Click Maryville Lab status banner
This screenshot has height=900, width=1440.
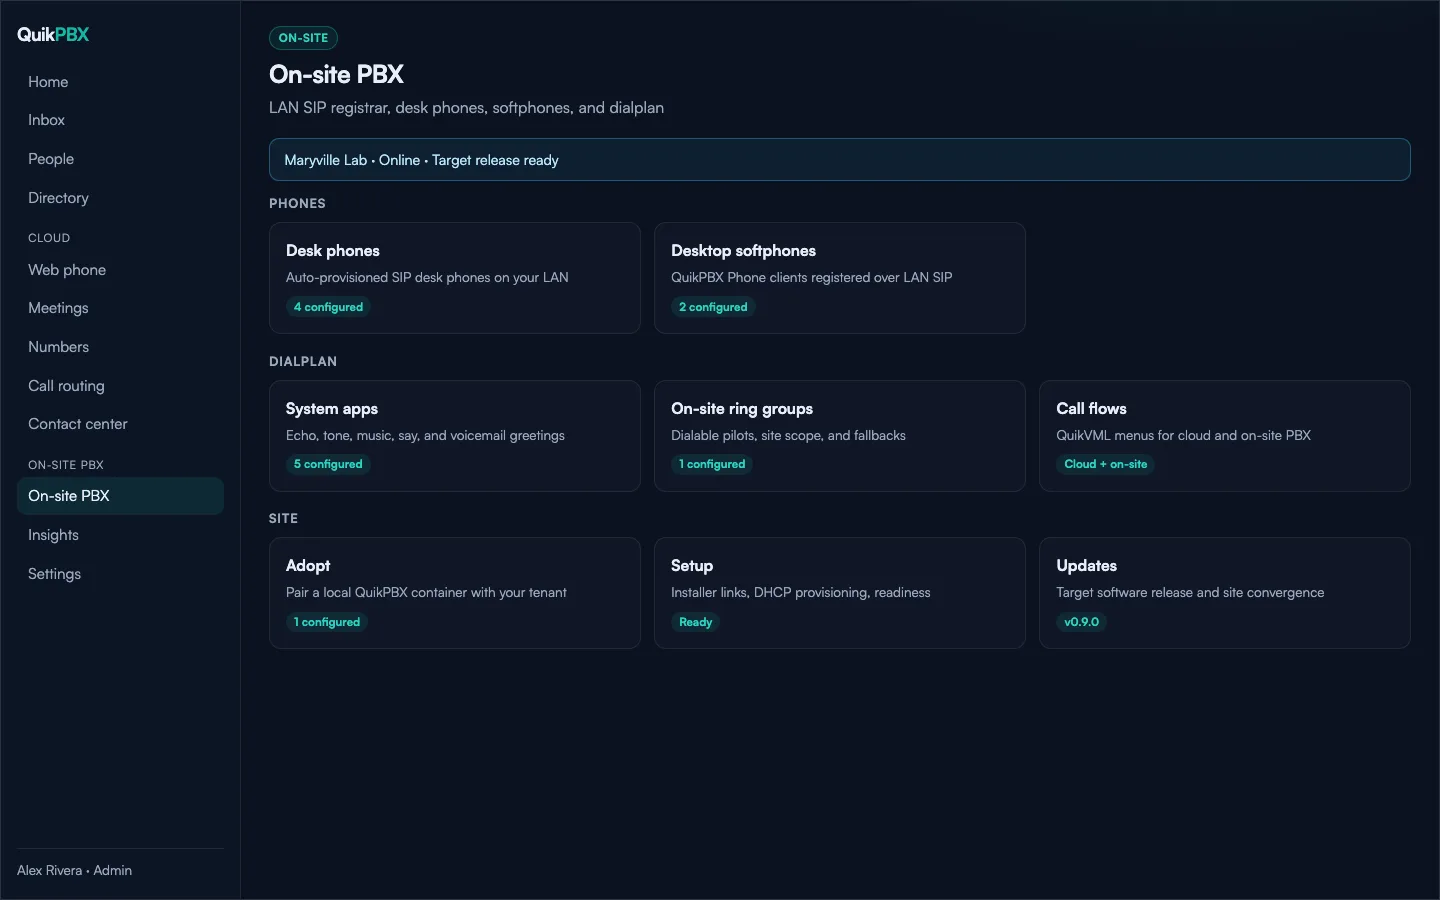(x=840, y=160)
